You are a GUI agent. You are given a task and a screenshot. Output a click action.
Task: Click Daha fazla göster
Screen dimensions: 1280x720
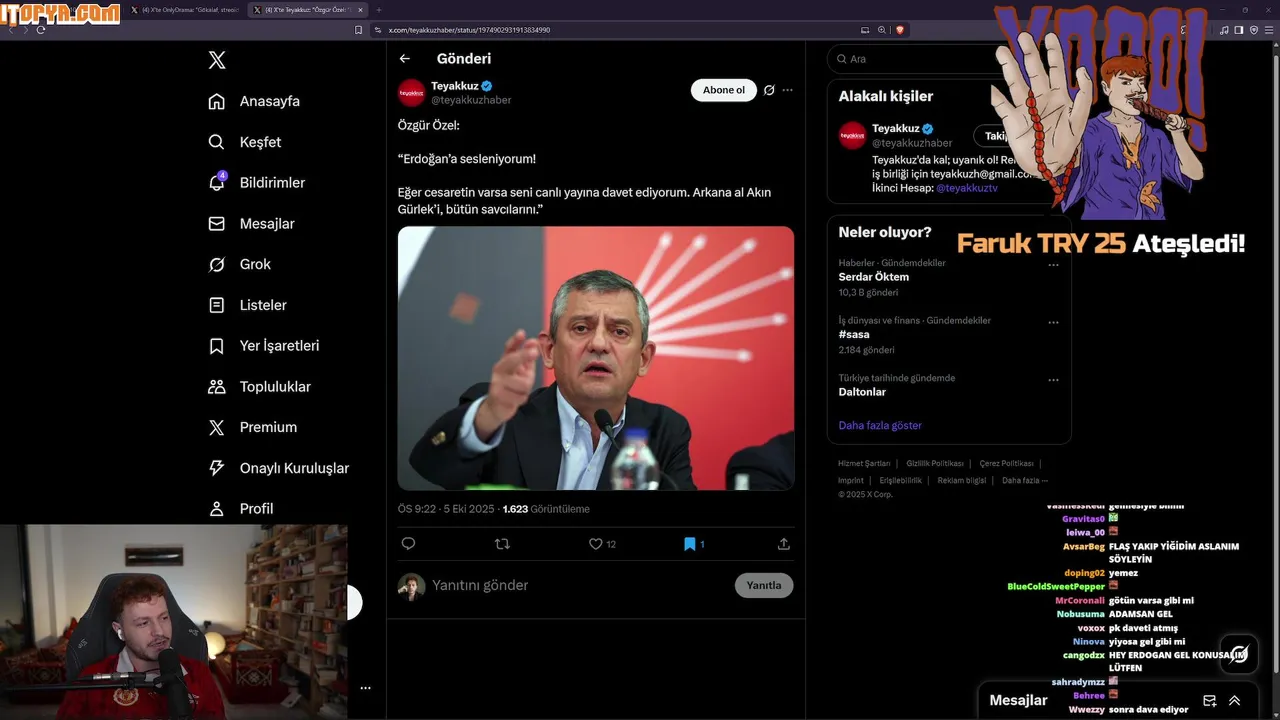pyautogui.click(x=880, y=425)
